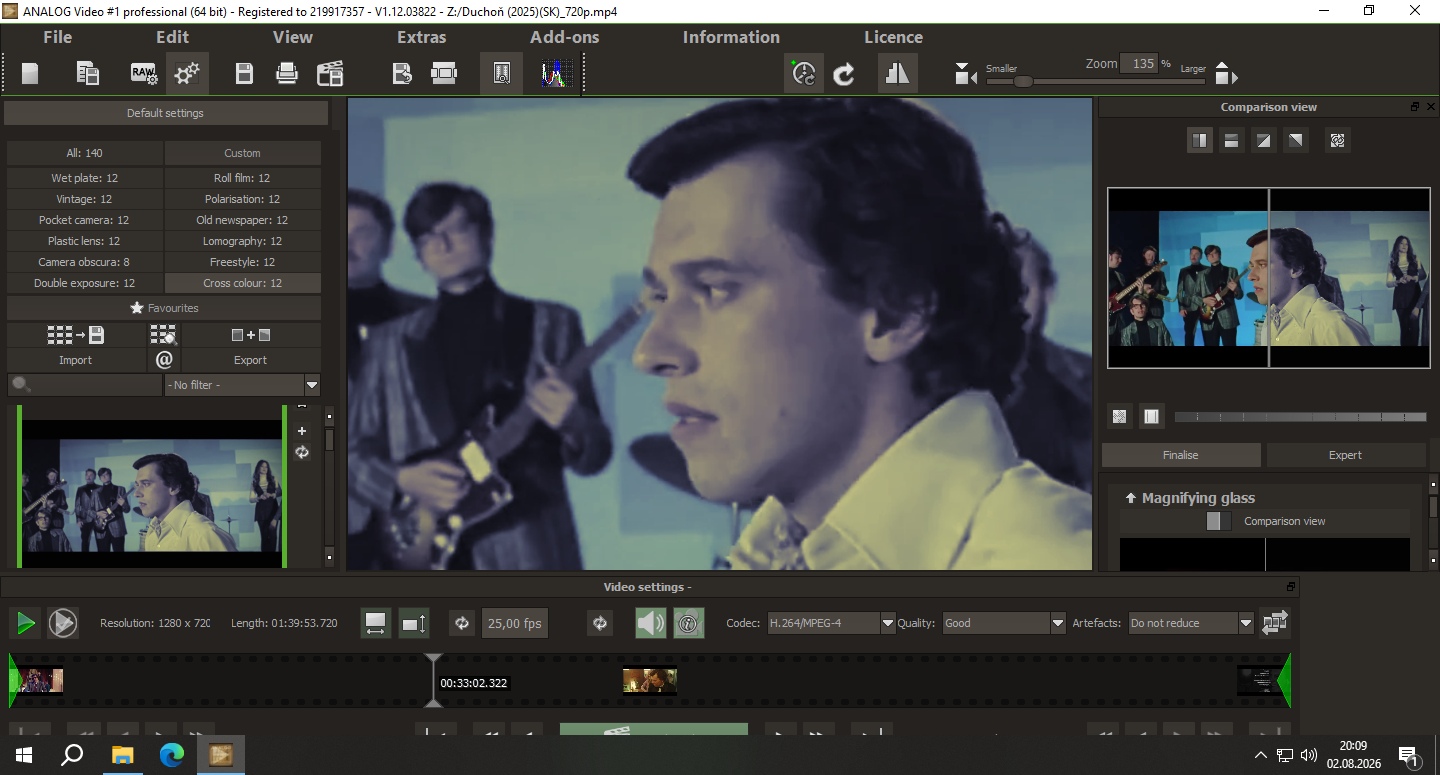Screen dimensions: 1440x775
Task: Select the 'Wet plate: 12' preset category
Action: click(x=85, y=178)
